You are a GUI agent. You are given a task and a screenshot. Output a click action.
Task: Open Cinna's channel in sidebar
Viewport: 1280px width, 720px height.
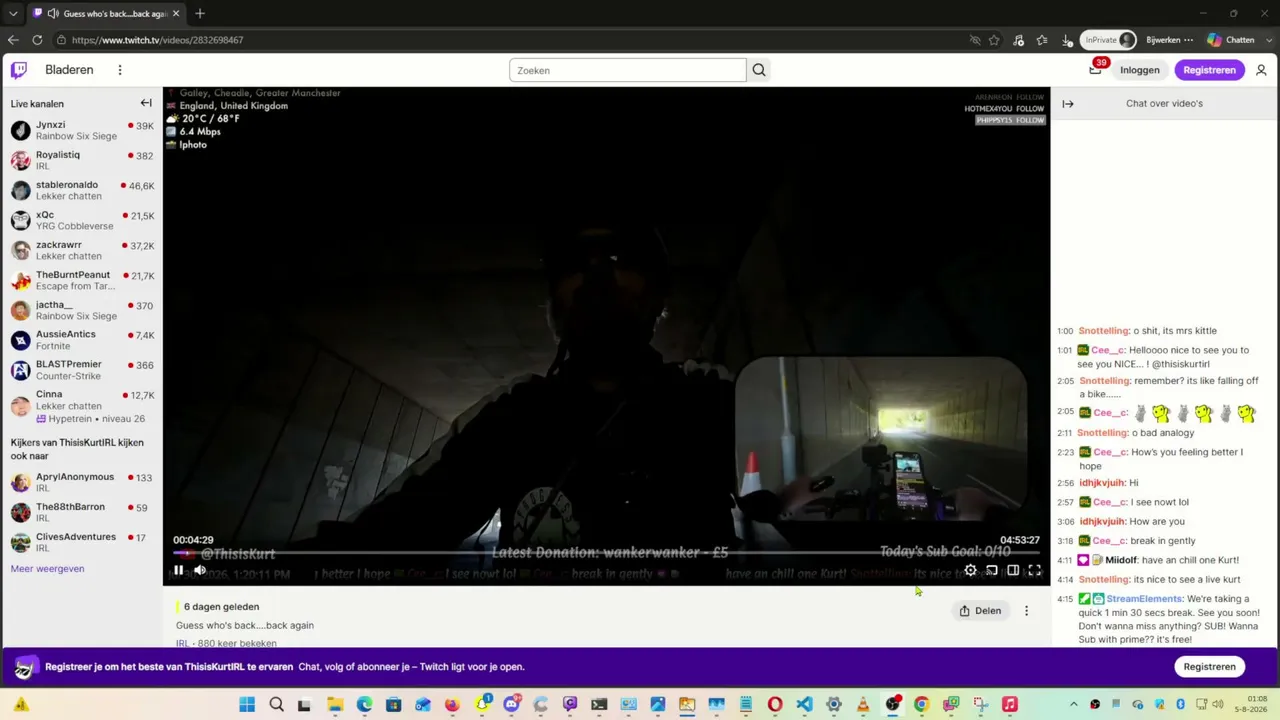81,406
